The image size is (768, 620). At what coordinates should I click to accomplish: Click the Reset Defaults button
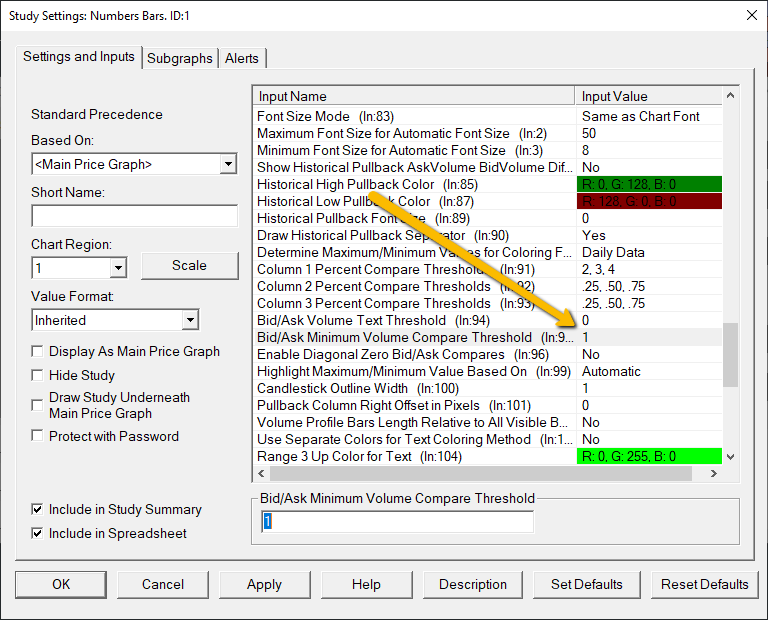705,584
